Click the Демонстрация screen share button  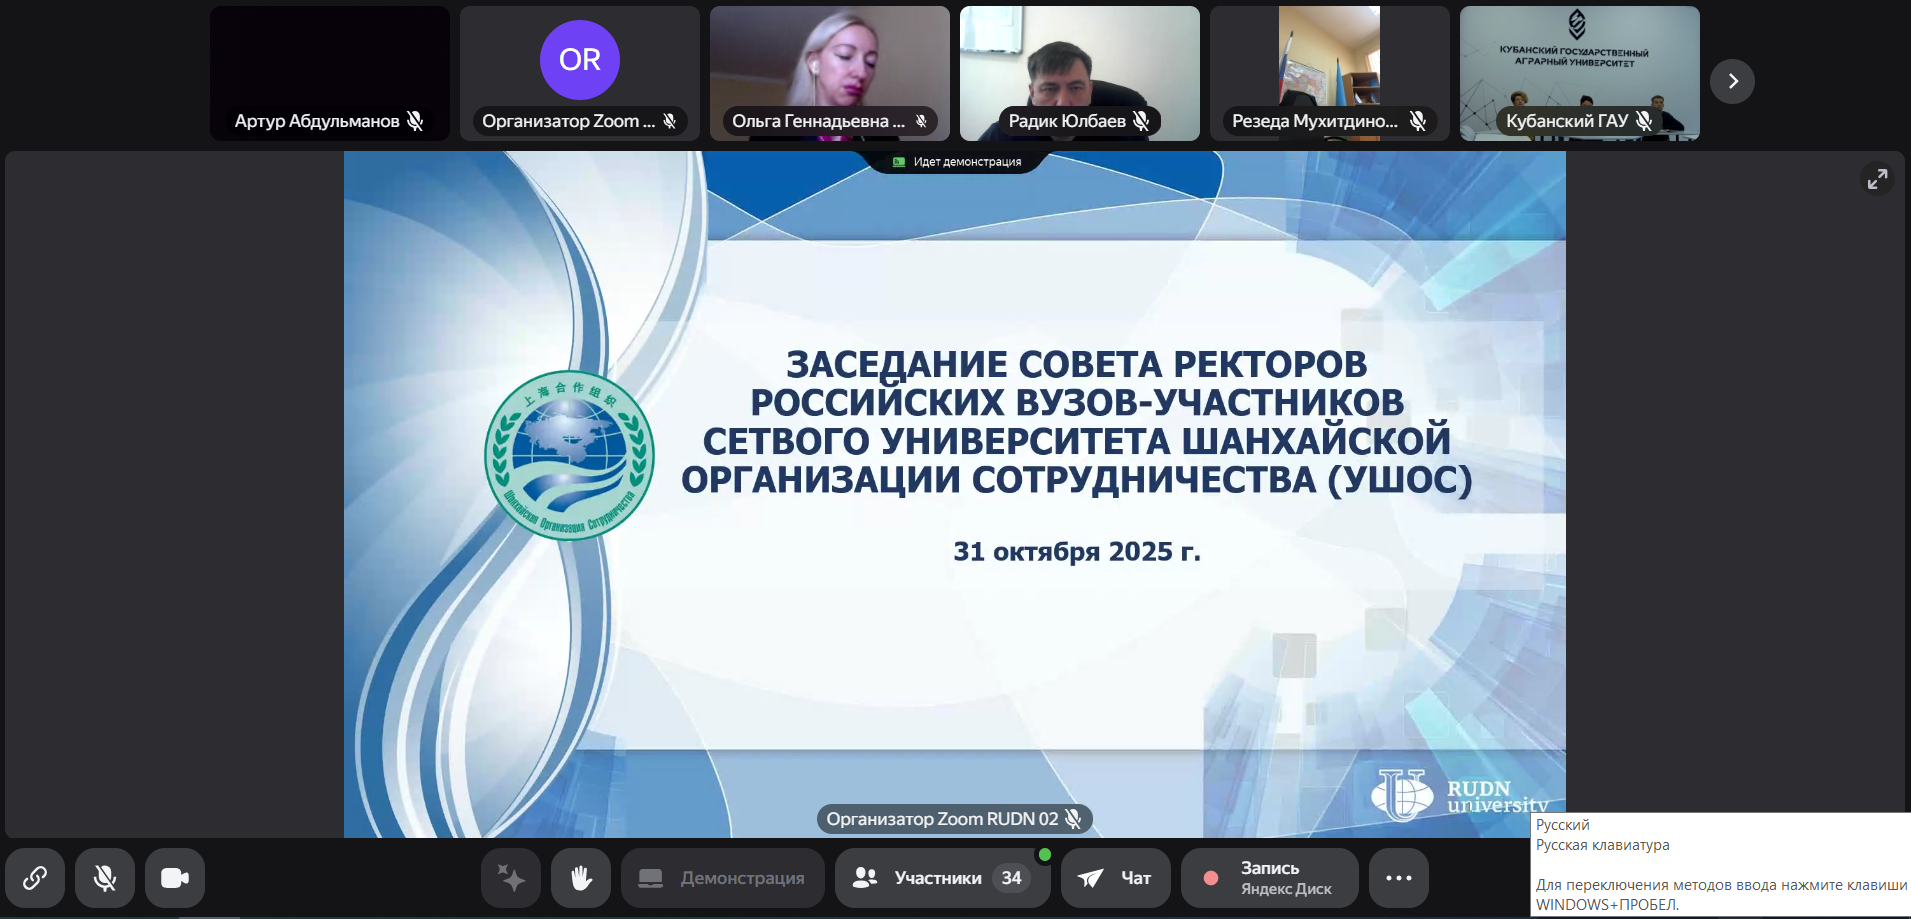pyautogui.click(x=722, y=878)
